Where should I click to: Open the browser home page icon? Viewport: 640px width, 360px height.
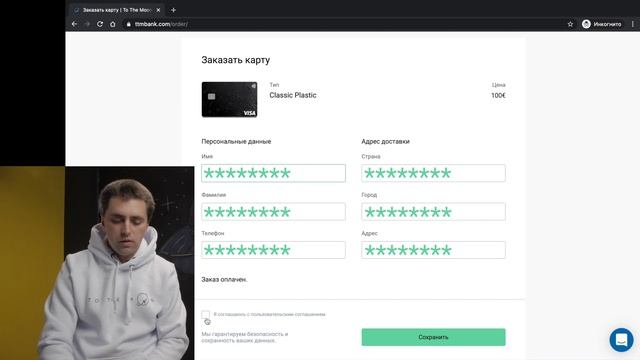coord(113,24)
